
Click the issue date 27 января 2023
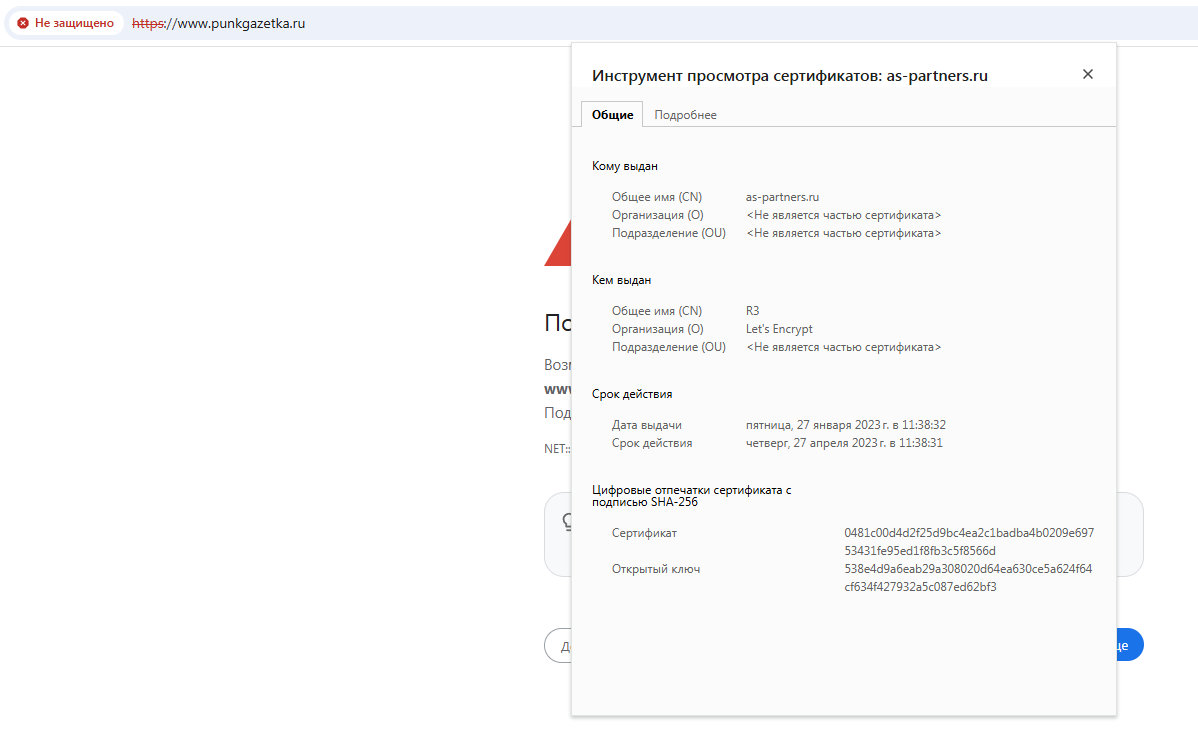click(845, 425)
